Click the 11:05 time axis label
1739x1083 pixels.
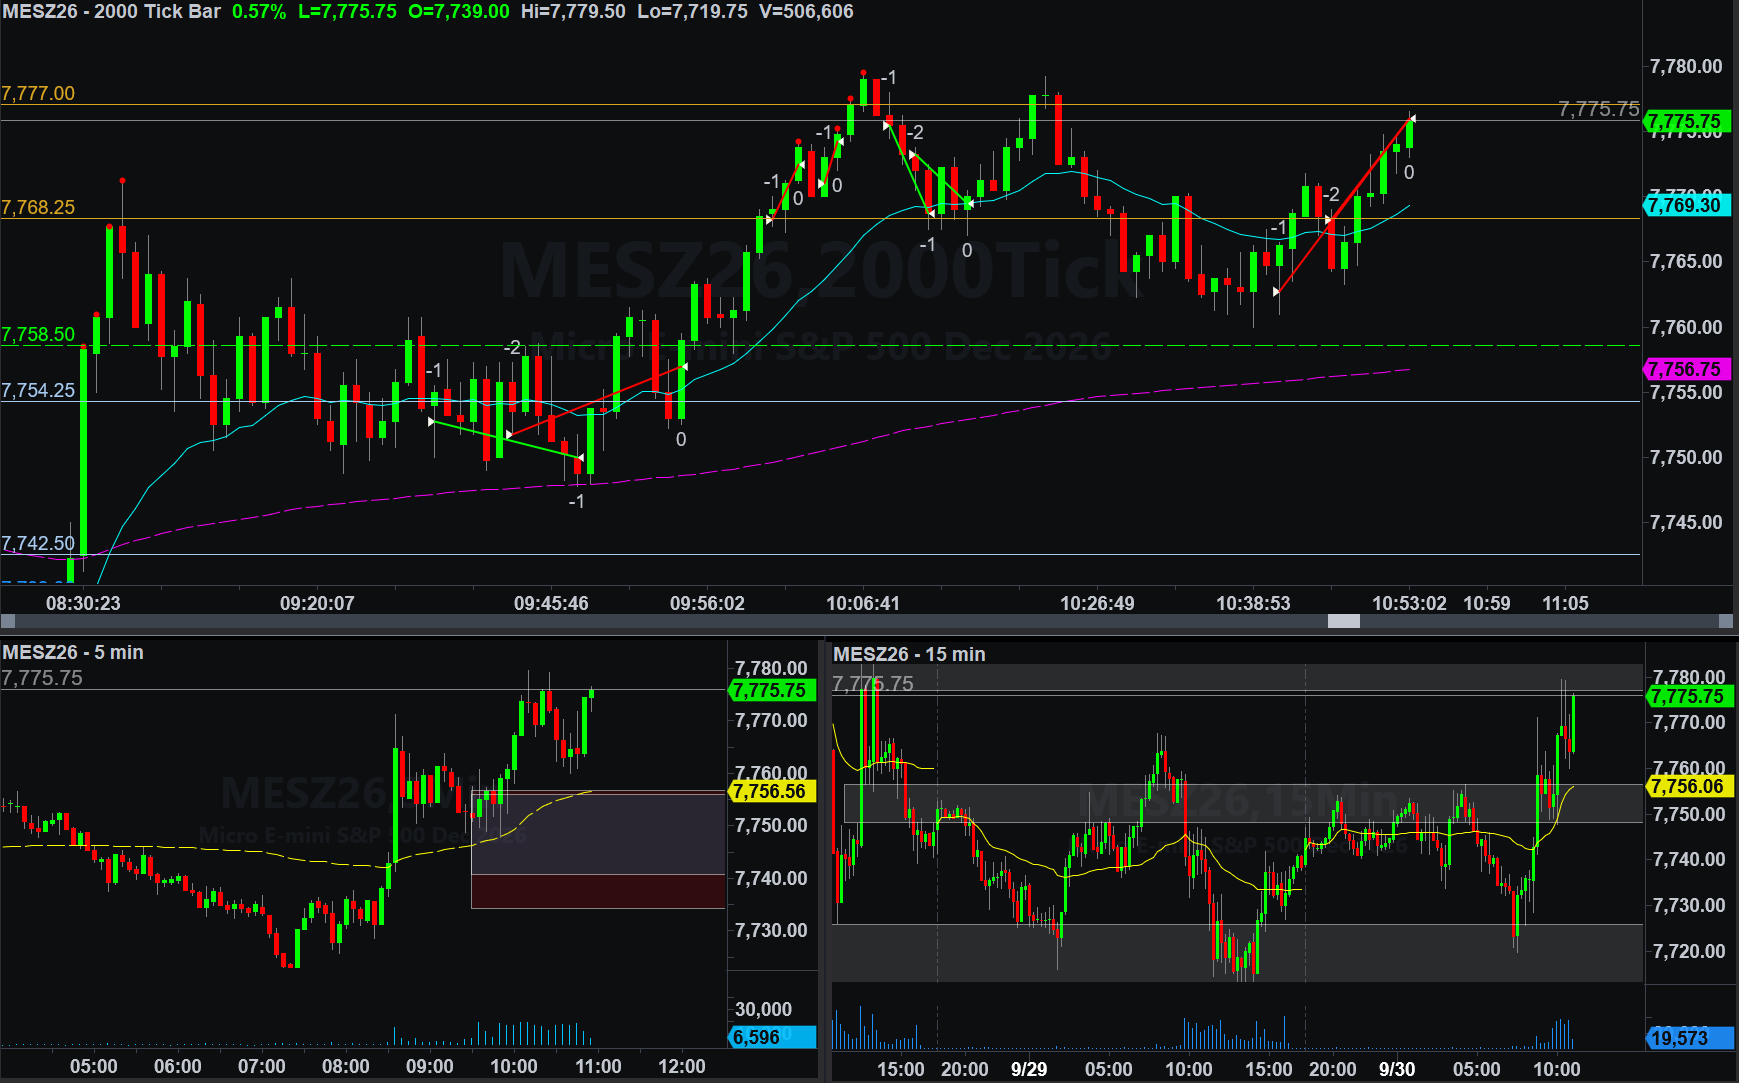coord(1565,603)
